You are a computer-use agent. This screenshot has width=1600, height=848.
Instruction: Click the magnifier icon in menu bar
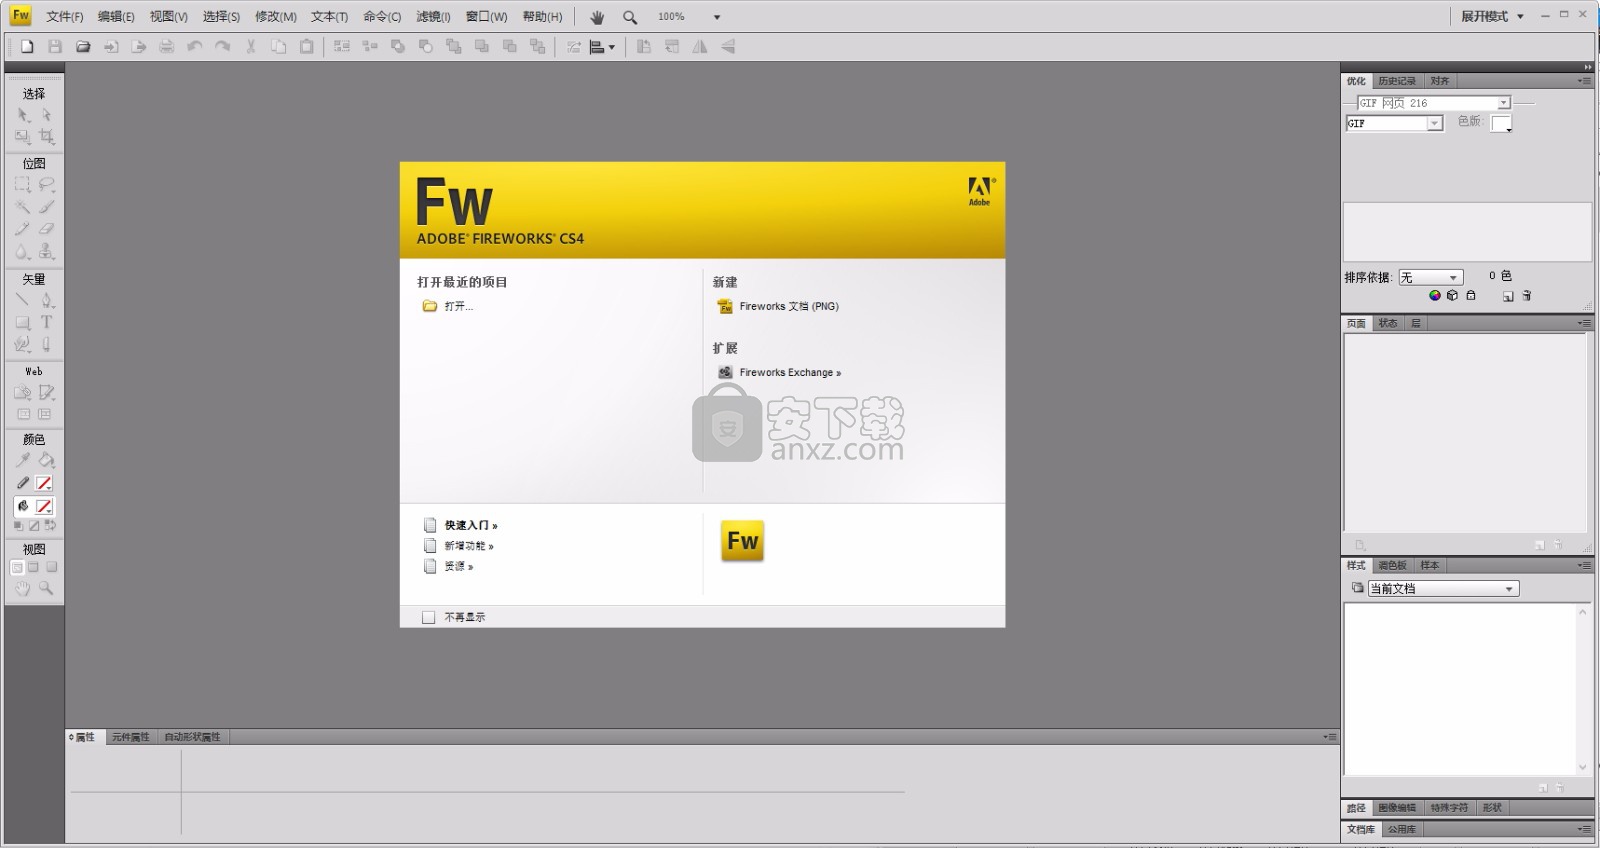click(x=630, y=17)
